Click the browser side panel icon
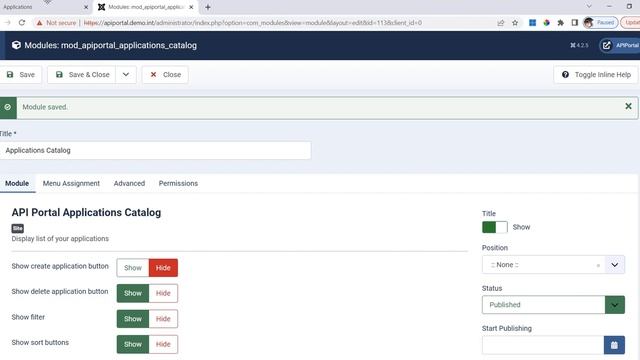The width and height of the screenshot is (640, 360). pyautogui.click(x=574, y=23)
